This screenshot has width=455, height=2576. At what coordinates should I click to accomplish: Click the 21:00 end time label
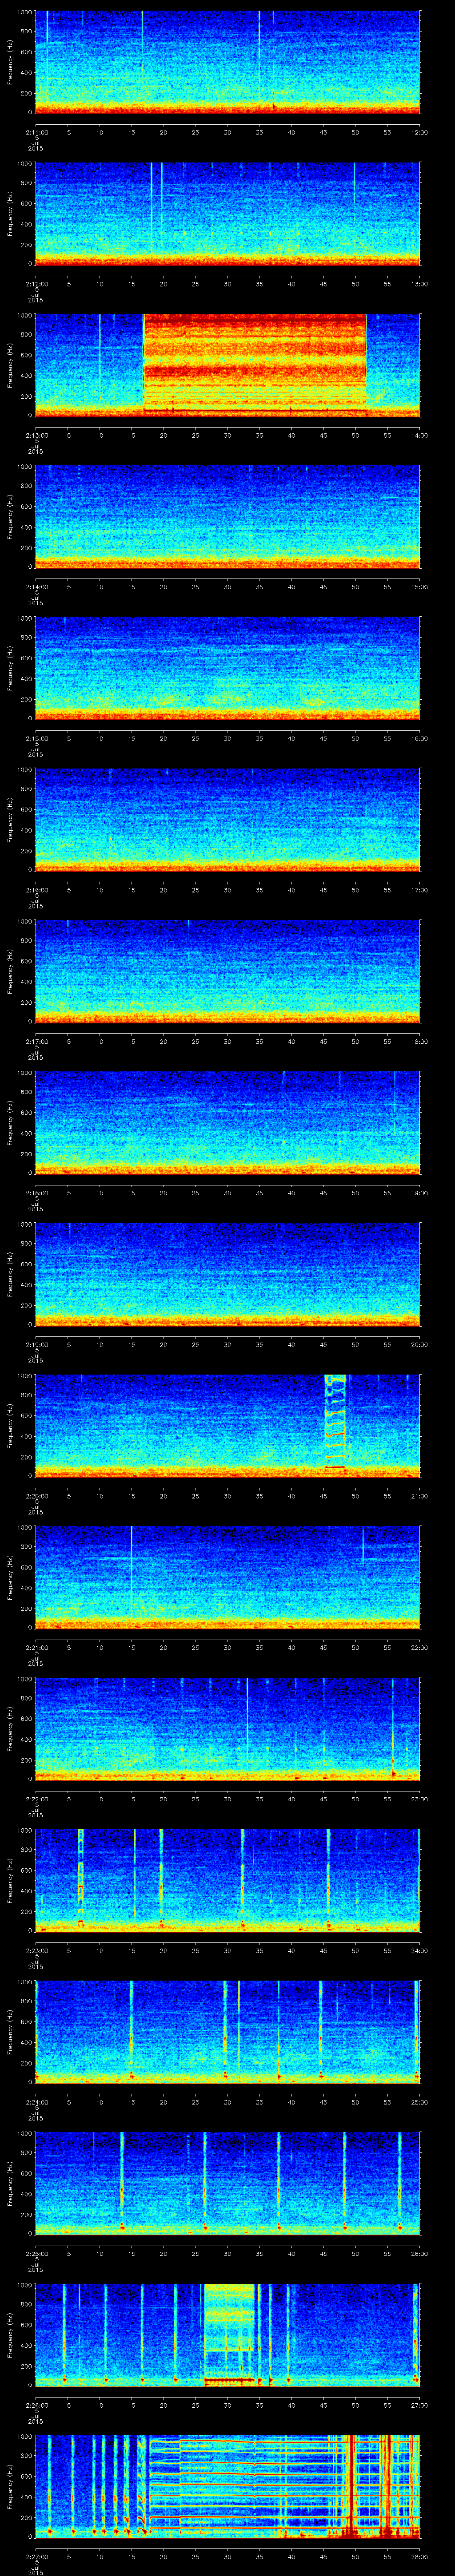tap(419, 1496)
